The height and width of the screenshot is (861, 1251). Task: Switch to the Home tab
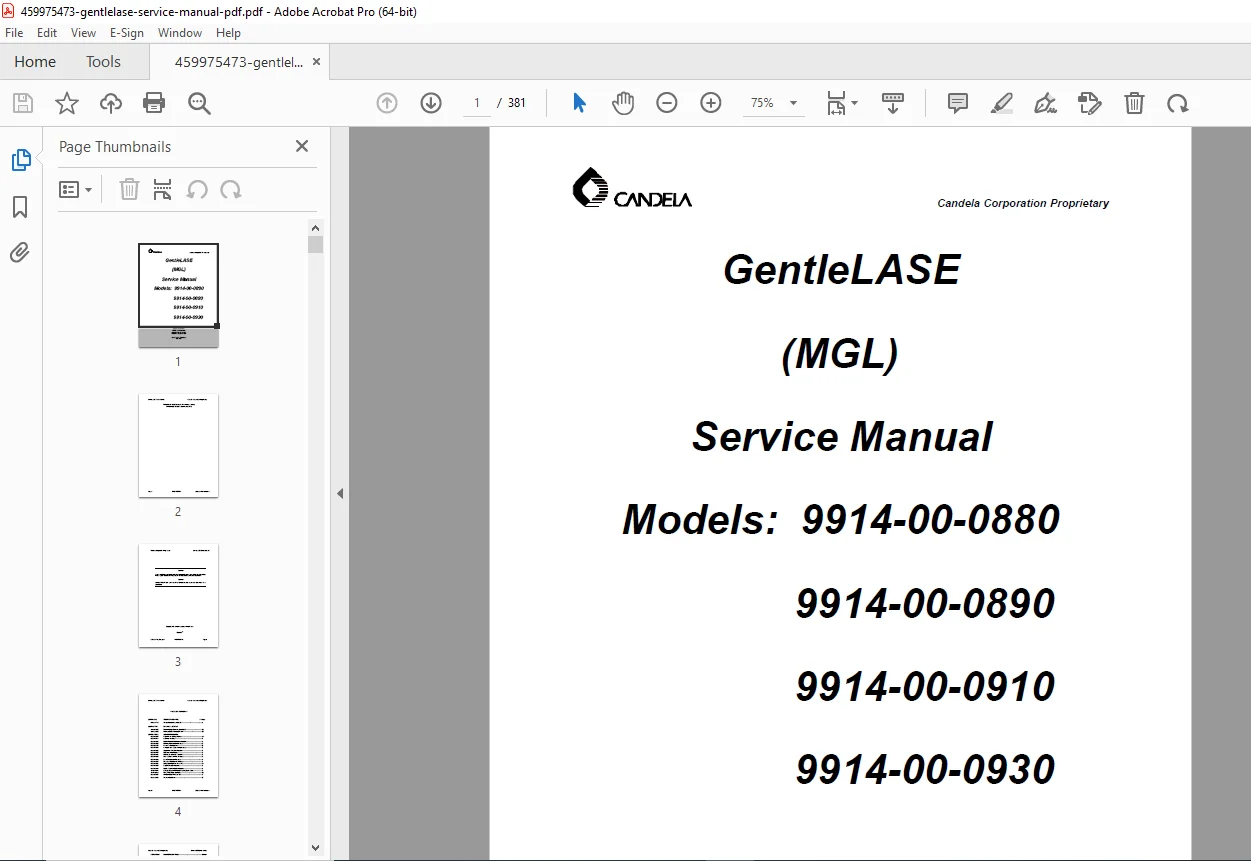pos(35,62)
